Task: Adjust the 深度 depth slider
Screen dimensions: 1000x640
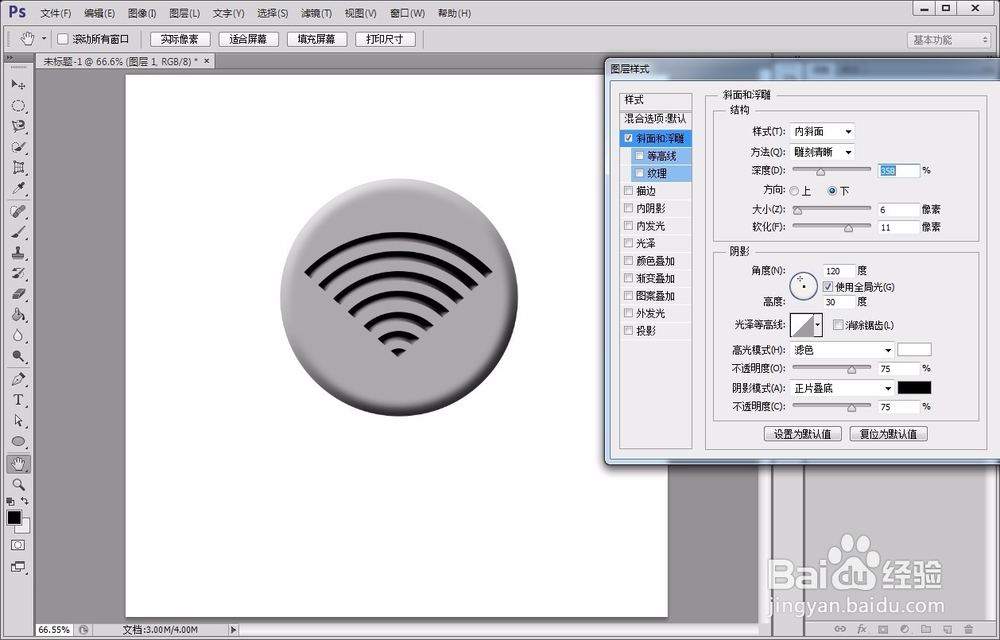Action: [821, 171]
